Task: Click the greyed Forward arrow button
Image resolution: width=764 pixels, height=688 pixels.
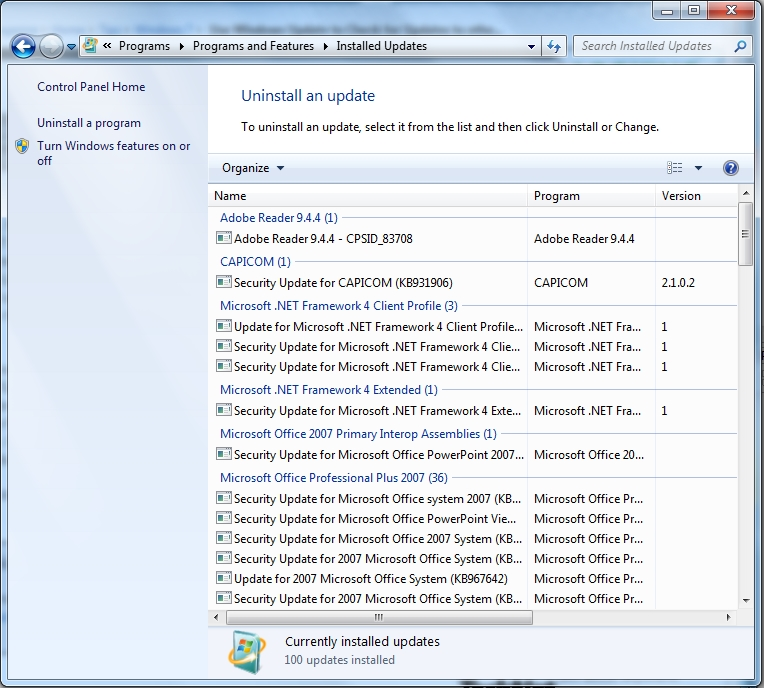Action: (51, 47)
